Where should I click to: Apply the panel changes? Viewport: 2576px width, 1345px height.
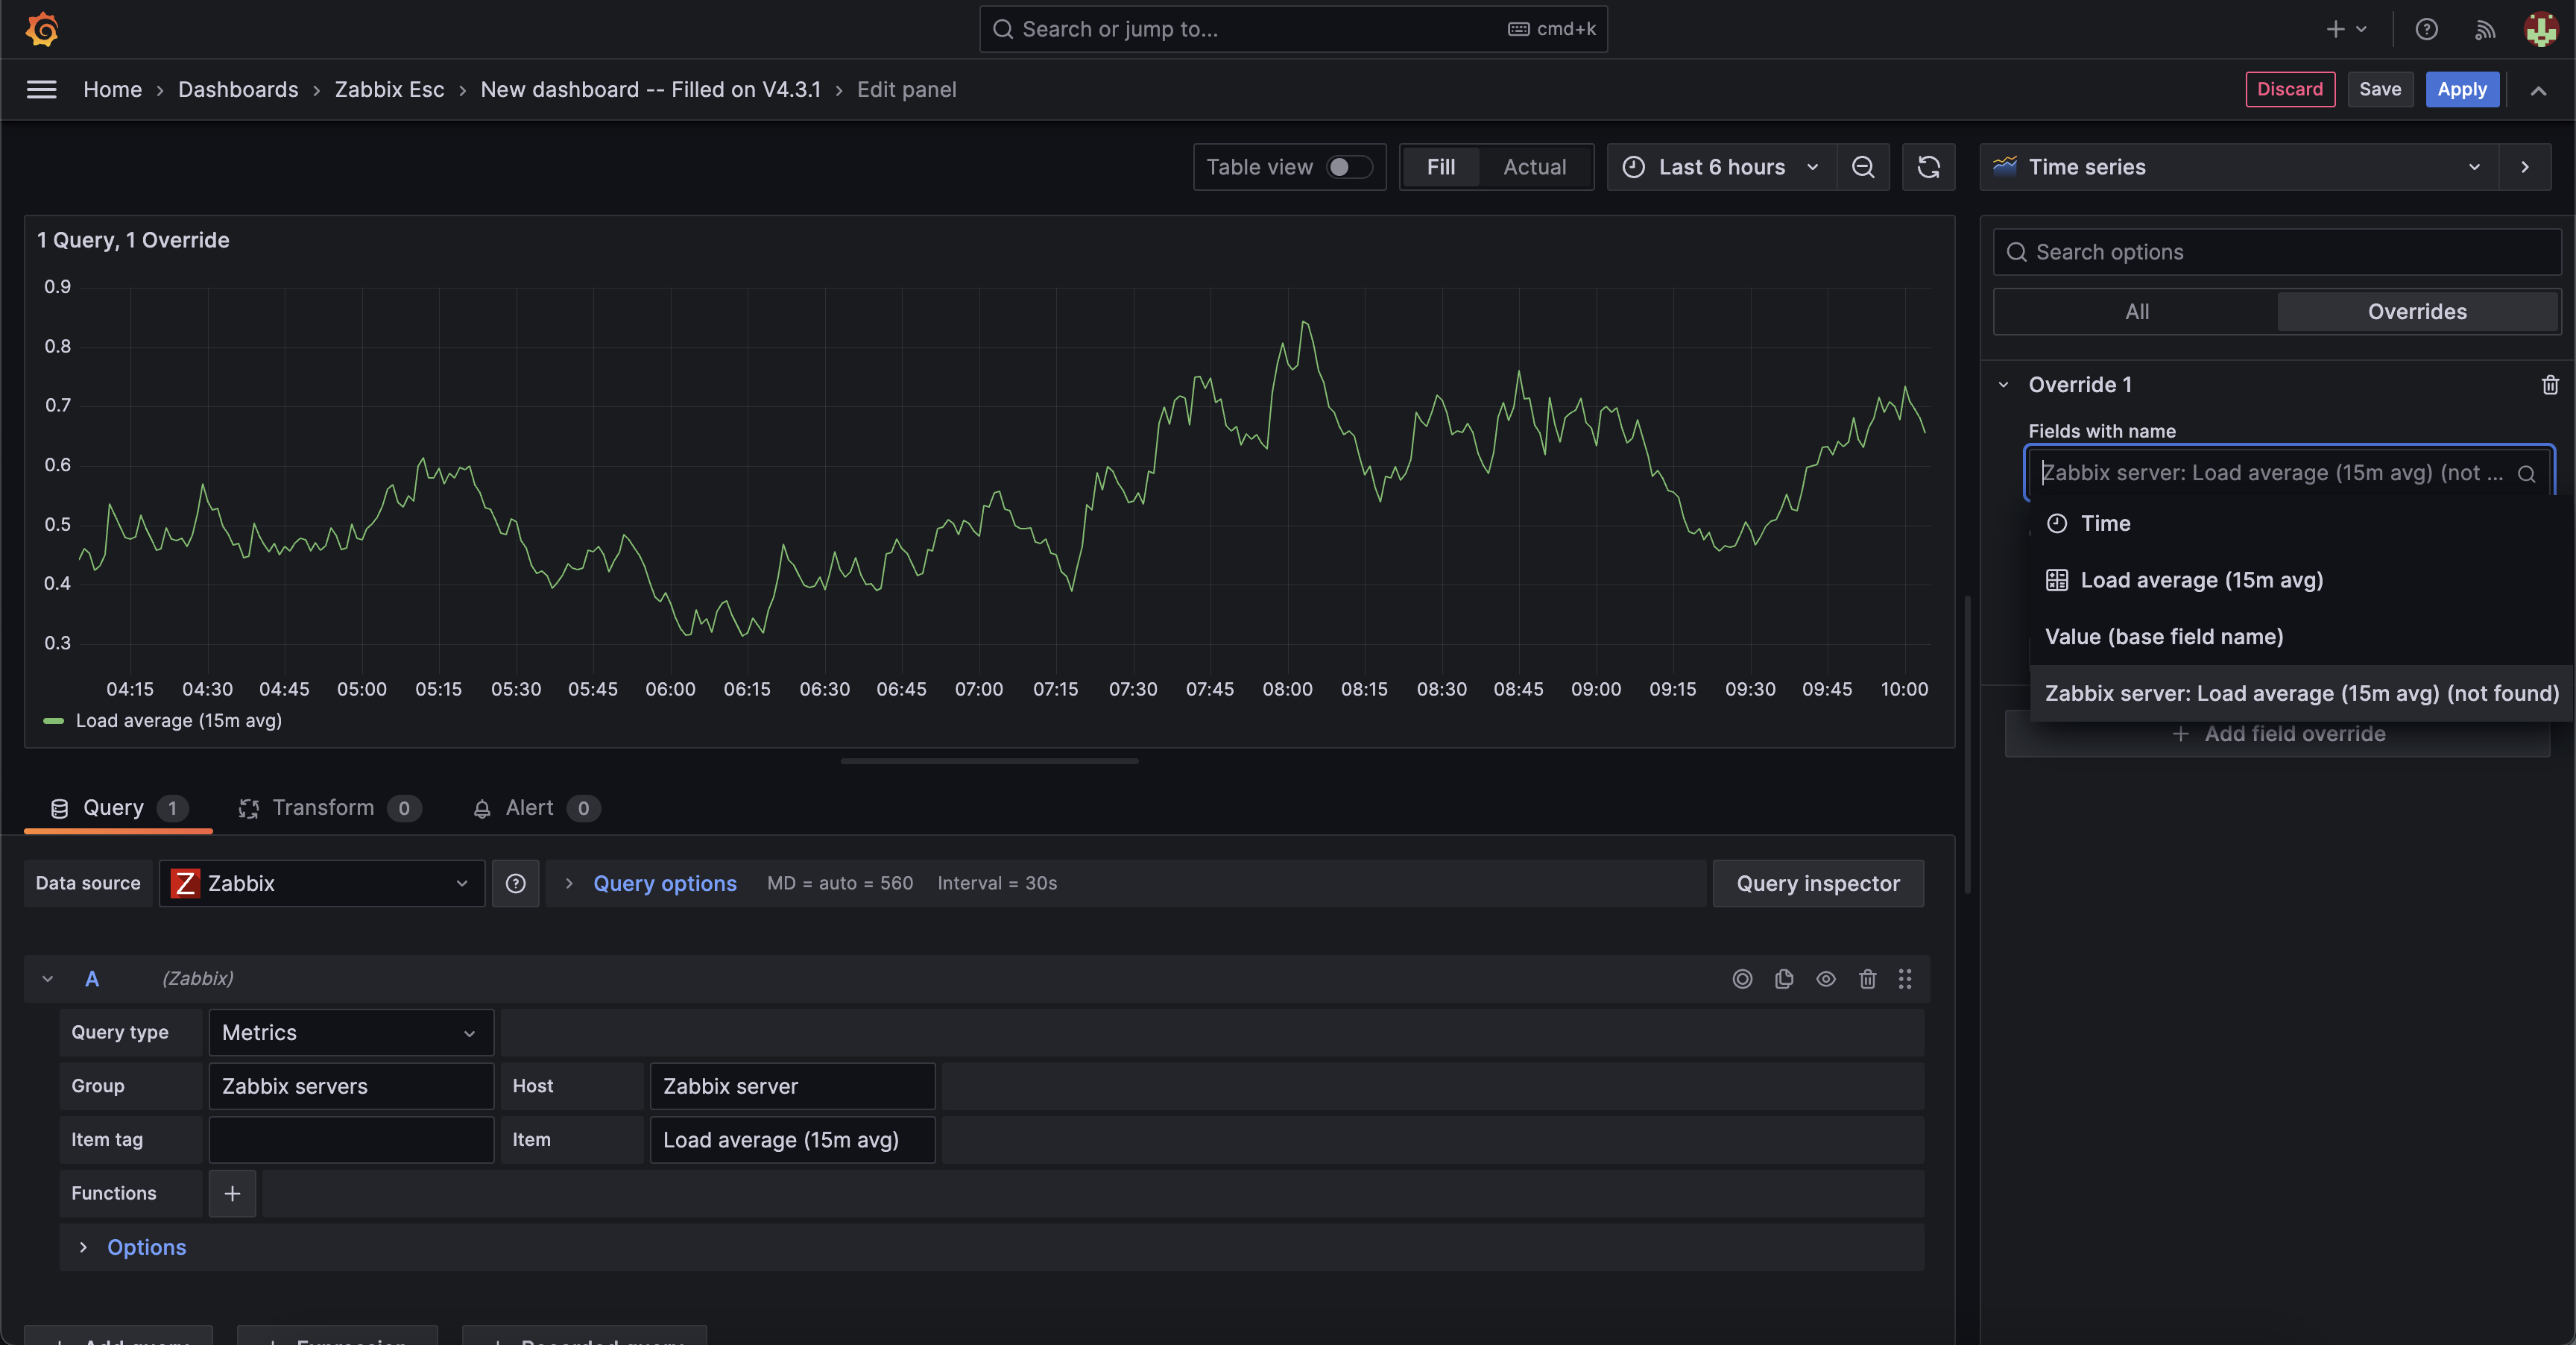[x=2461, y=89]
